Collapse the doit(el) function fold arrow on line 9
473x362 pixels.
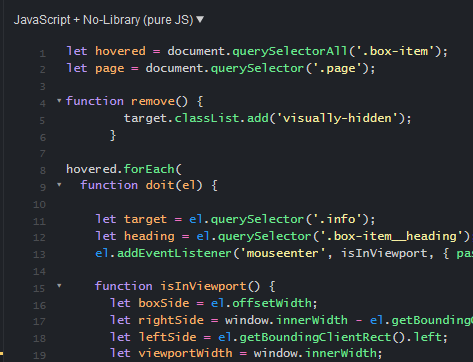(59, 184)
